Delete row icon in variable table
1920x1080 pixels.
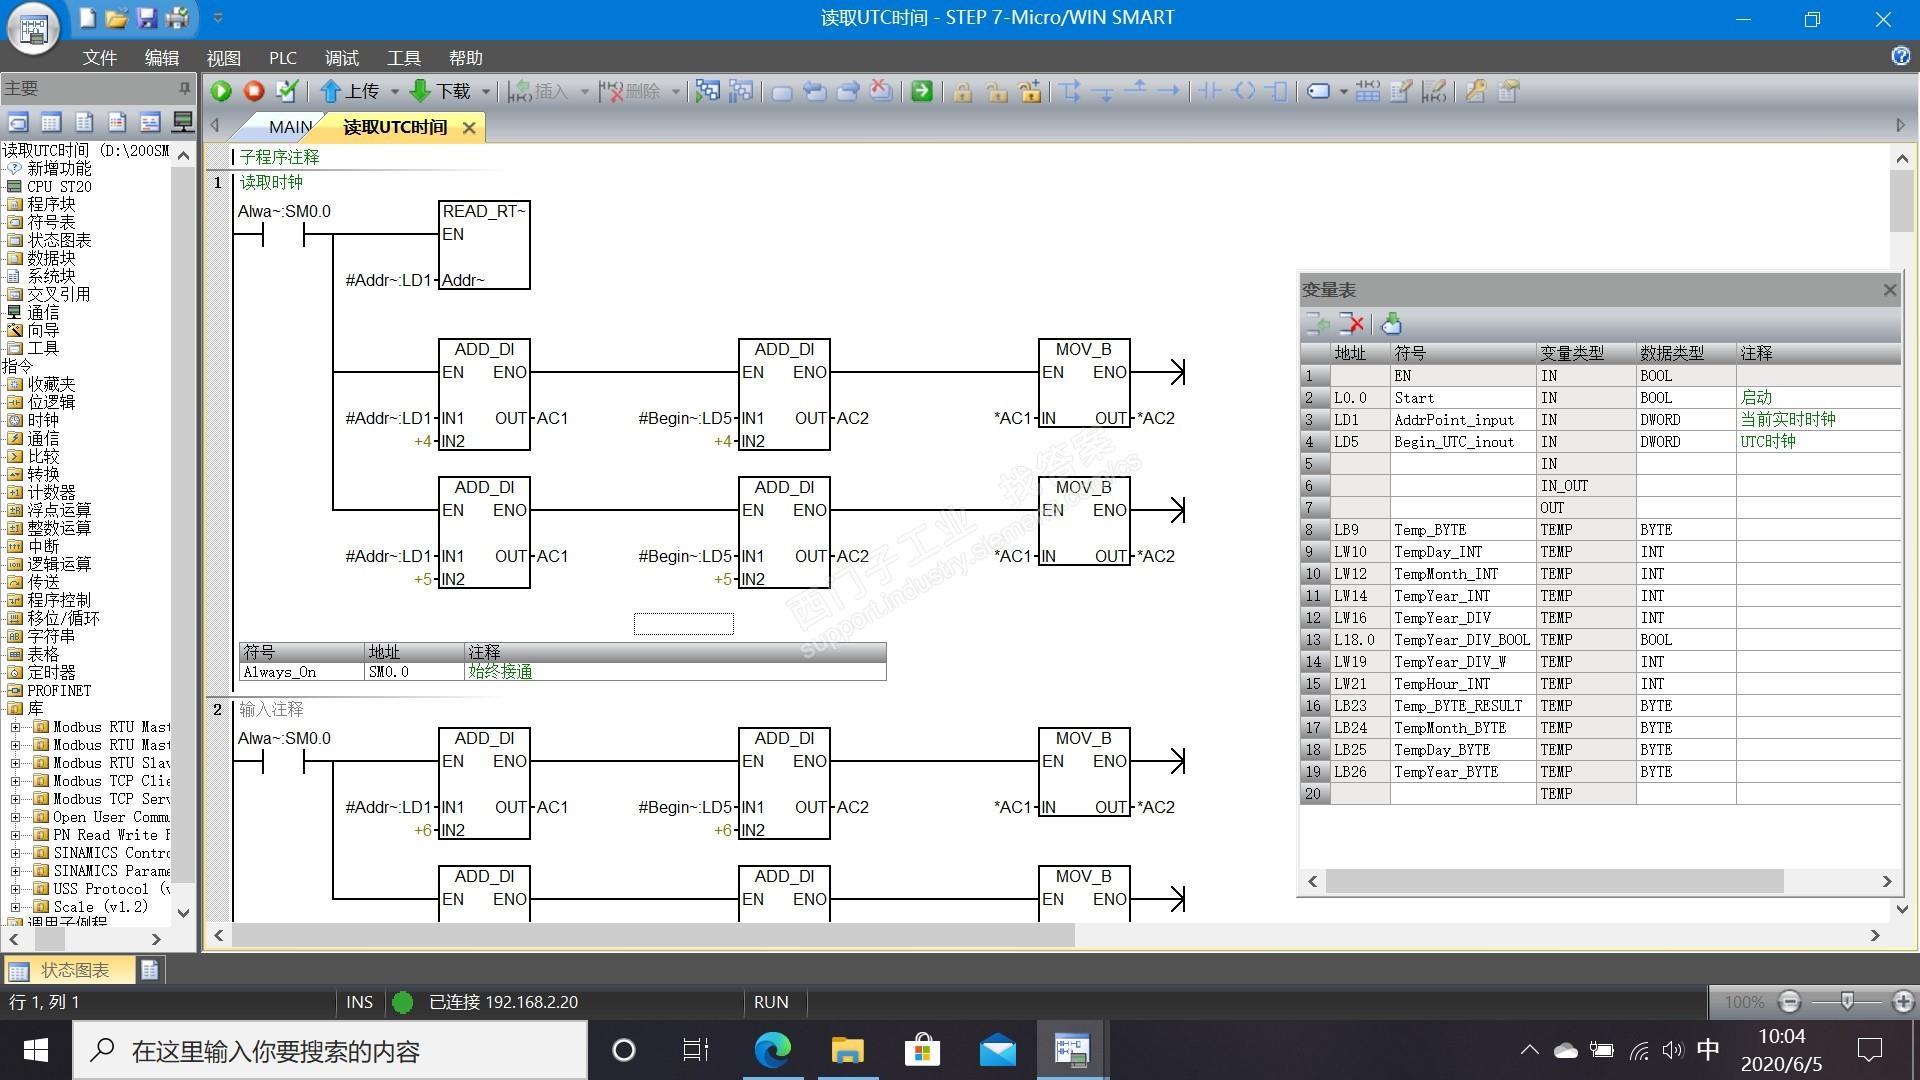point(1352,324)
